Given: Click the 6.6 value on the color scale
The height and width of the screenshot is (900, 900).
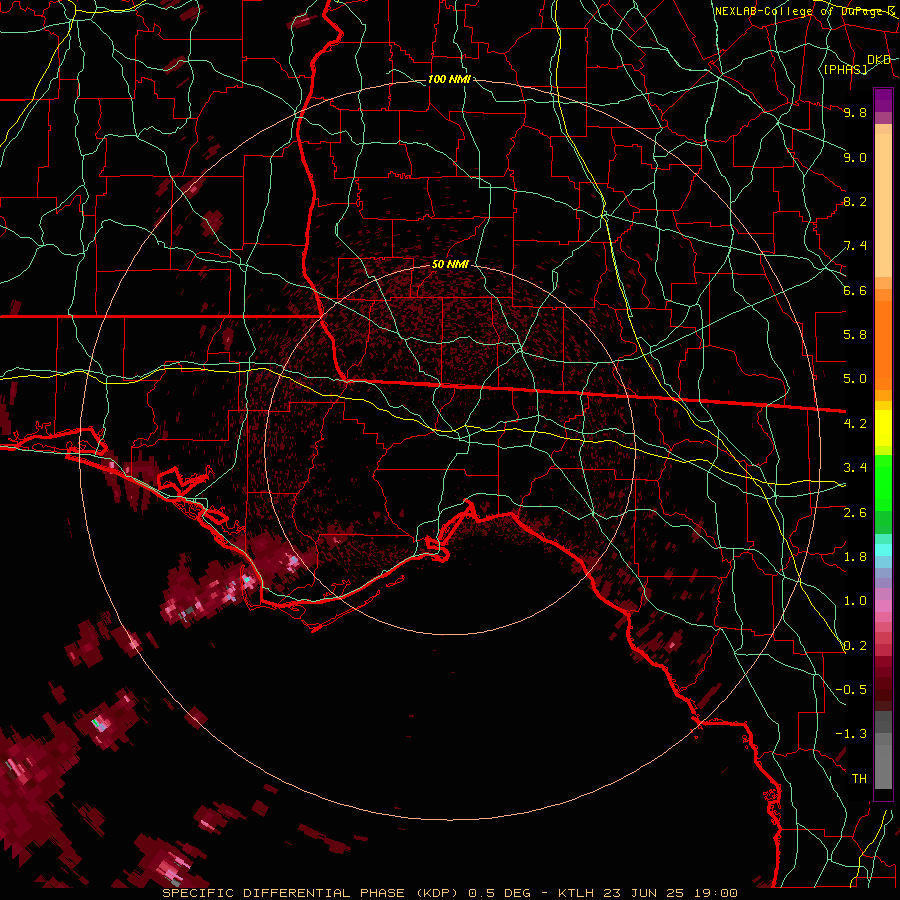Looking at the screenshot, I should (855, 290).
